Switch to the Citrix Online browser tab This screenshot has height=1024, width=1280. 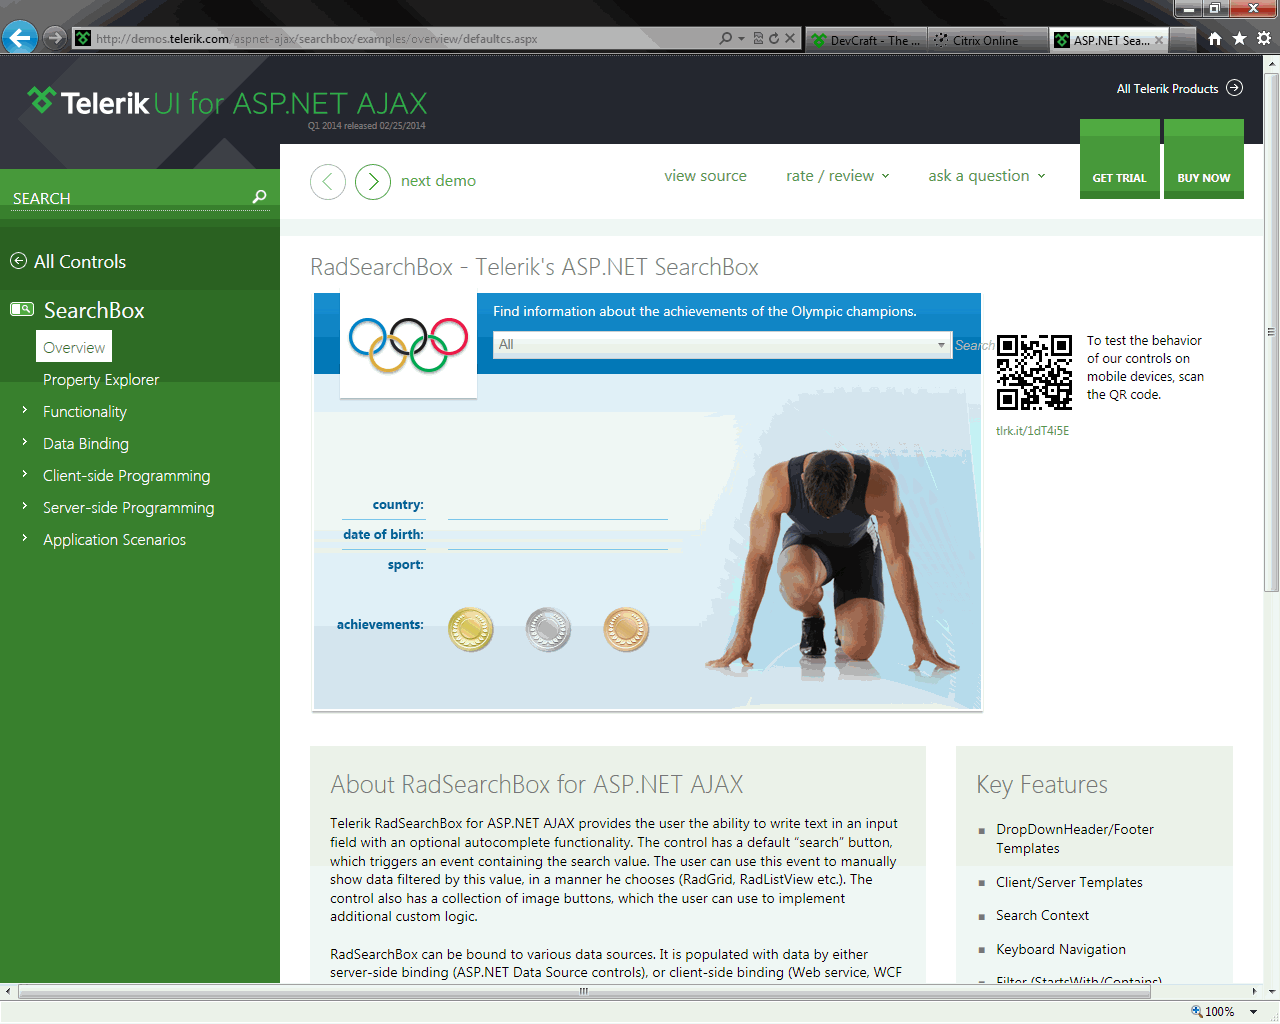pos(986,40)
